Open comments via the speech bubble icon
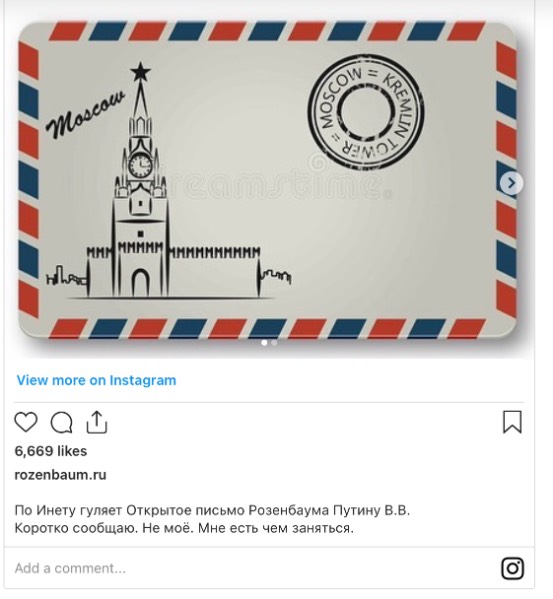This screenshot has height=599, width=553. pos(61,423)
